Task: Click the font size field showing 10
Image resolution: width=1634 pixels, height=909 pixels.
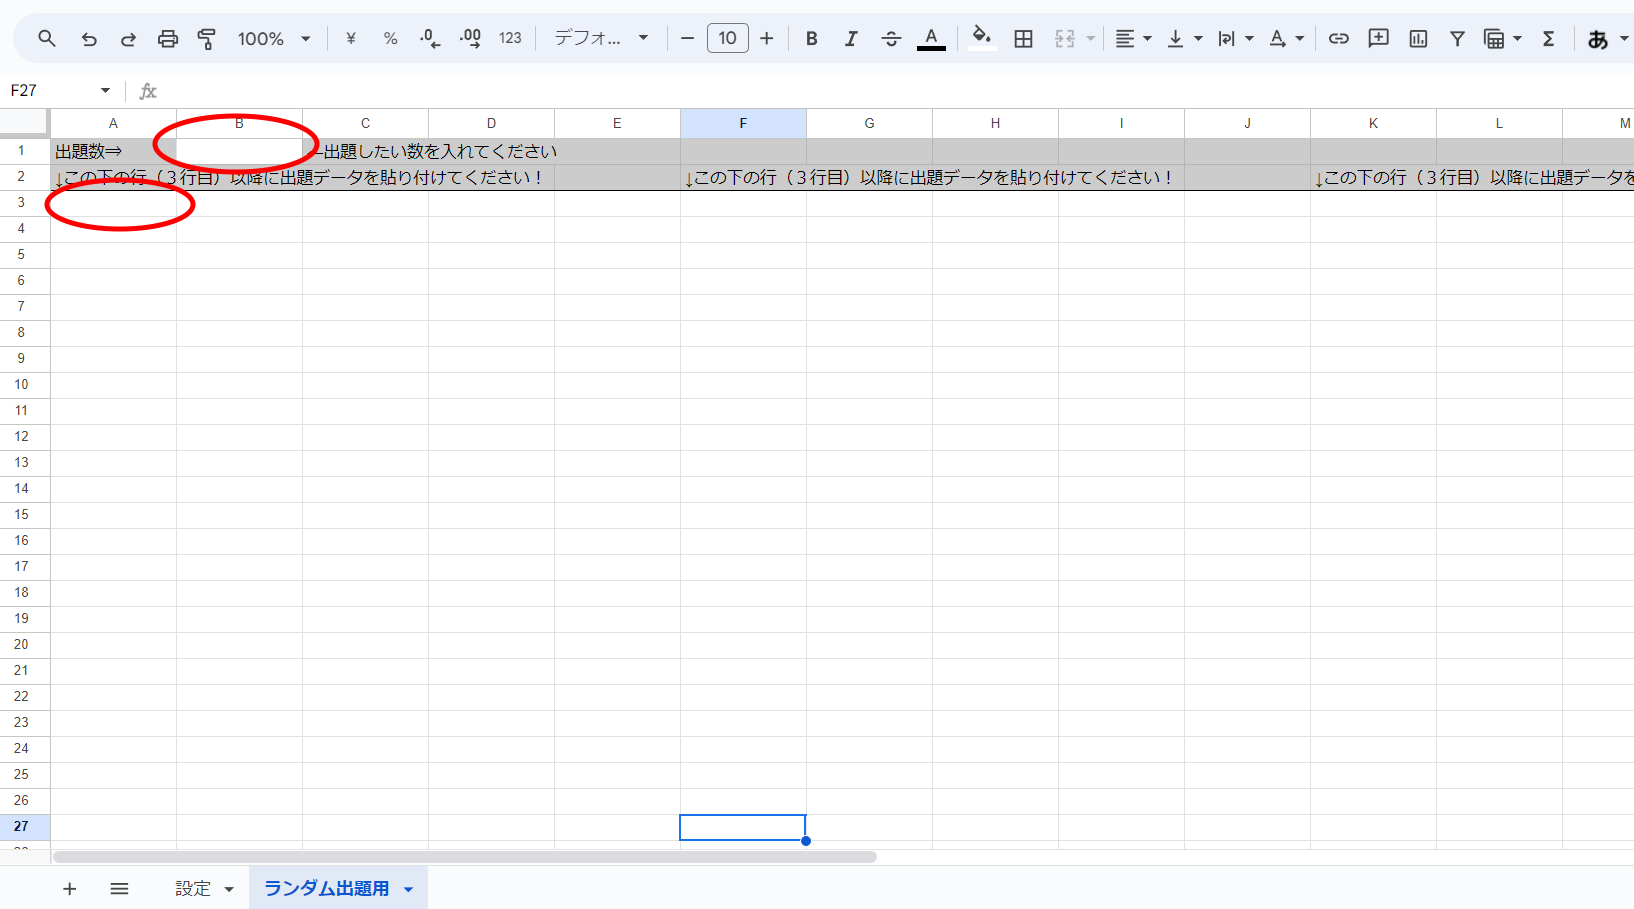Action: click(x=727, y=38)
